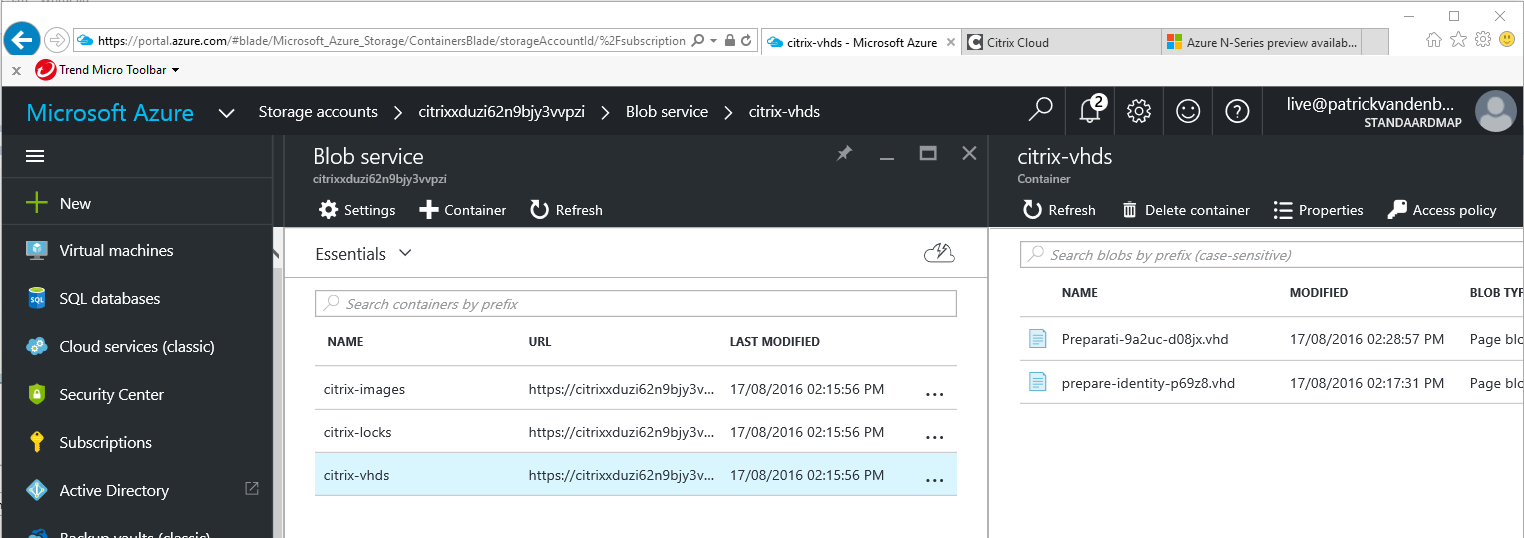Viewport: 1524px width, 538px height.
Task: Pin the Blob service blade
Action: pos(844,153)
